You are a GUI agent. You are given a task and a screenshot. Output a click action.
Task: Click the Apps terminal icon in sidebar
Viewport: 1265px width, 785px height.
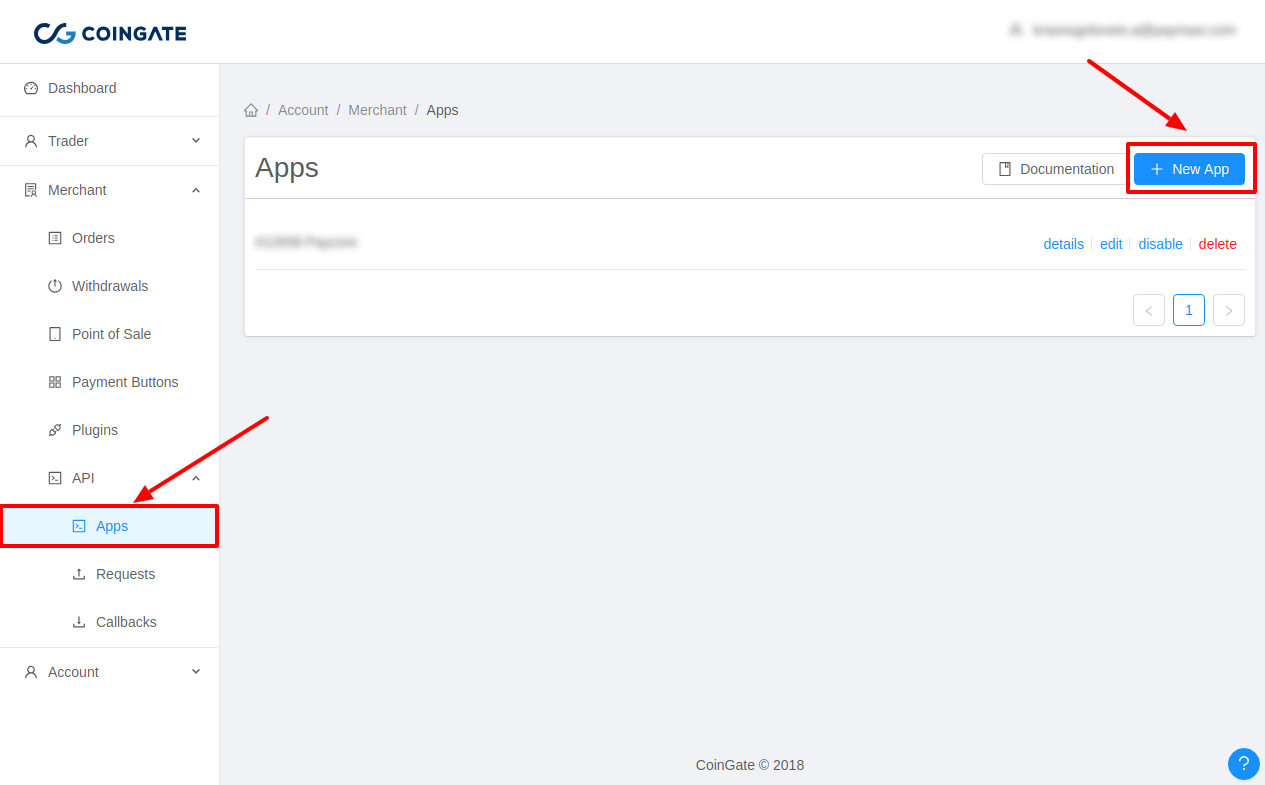(x=79, y=526)
